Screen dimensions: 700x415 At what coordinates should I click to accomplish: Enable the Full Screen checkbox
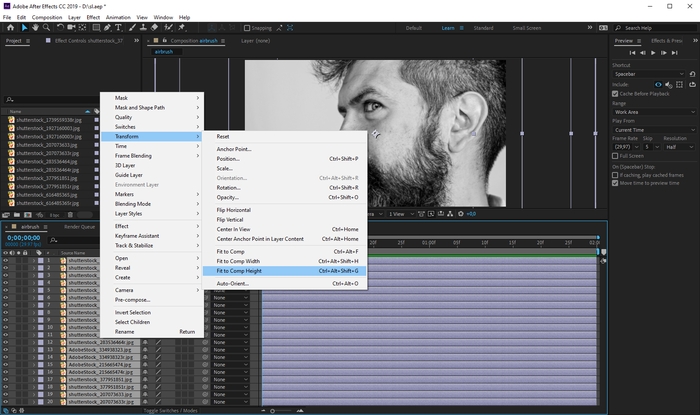[615, 156]
